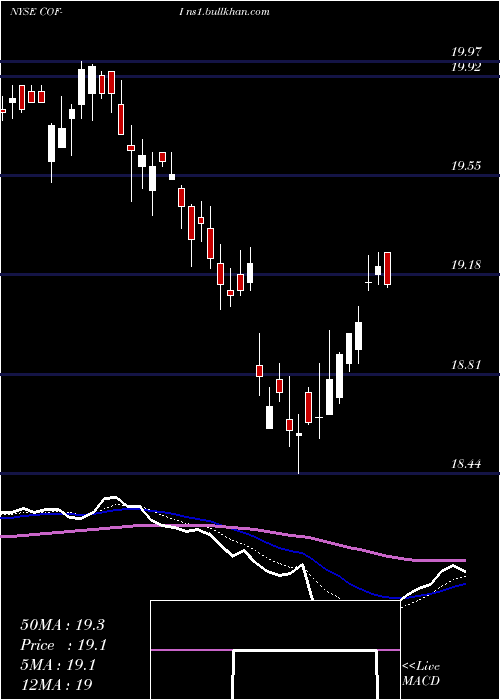Click the bullkhan.com watermark text
The image size is (500, 700).
pyautogui.click(x=225, y=12)
